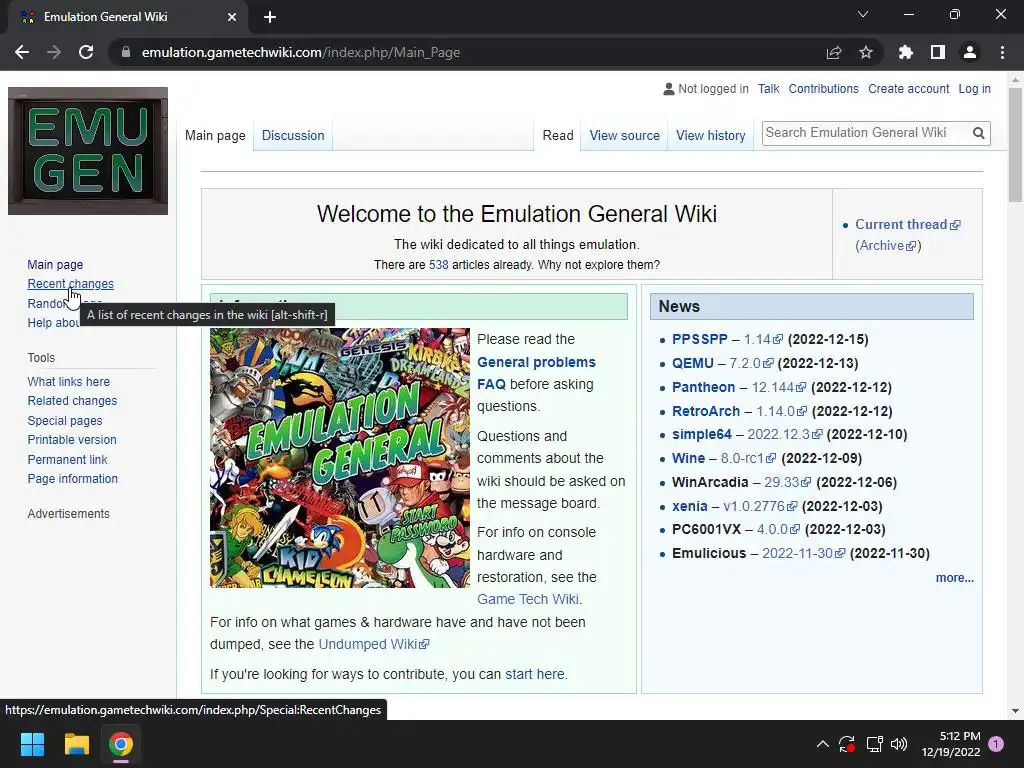Click more... under the News list

click(954, 578)
